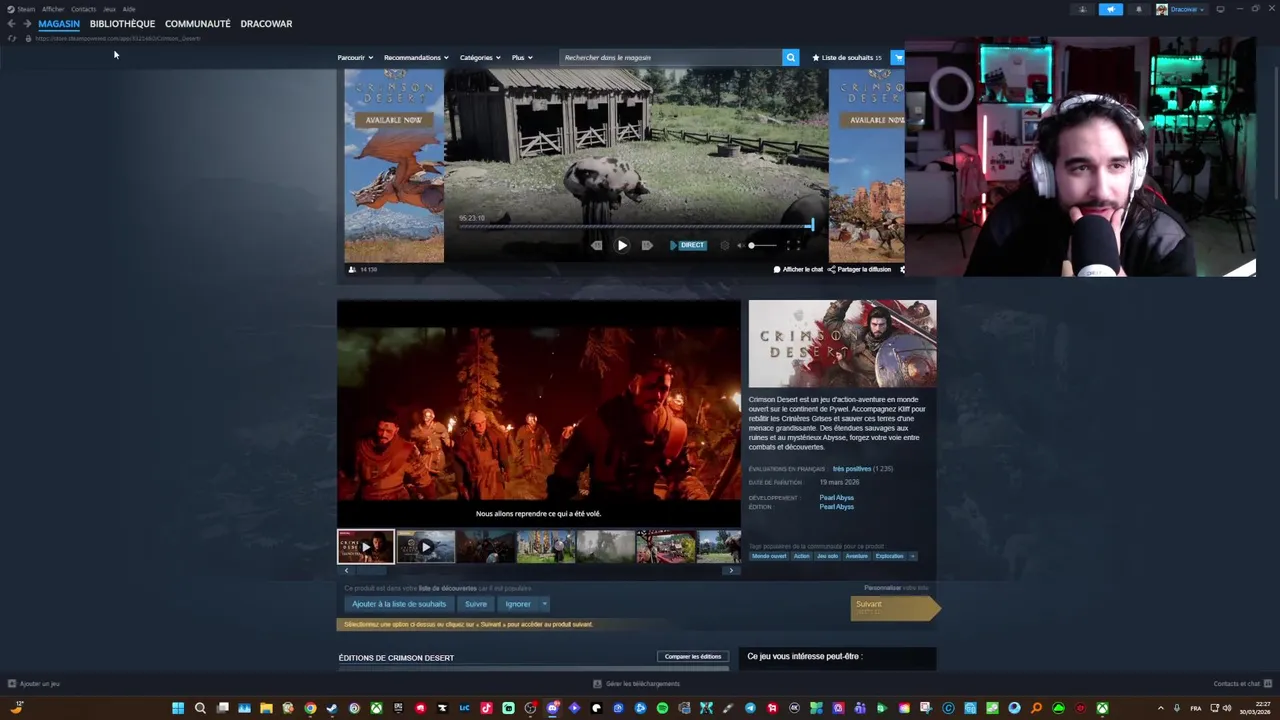This screenshot has height=720, width=1280.
Task: Select the second trailer thumbnail
Action: coord(426,547)
